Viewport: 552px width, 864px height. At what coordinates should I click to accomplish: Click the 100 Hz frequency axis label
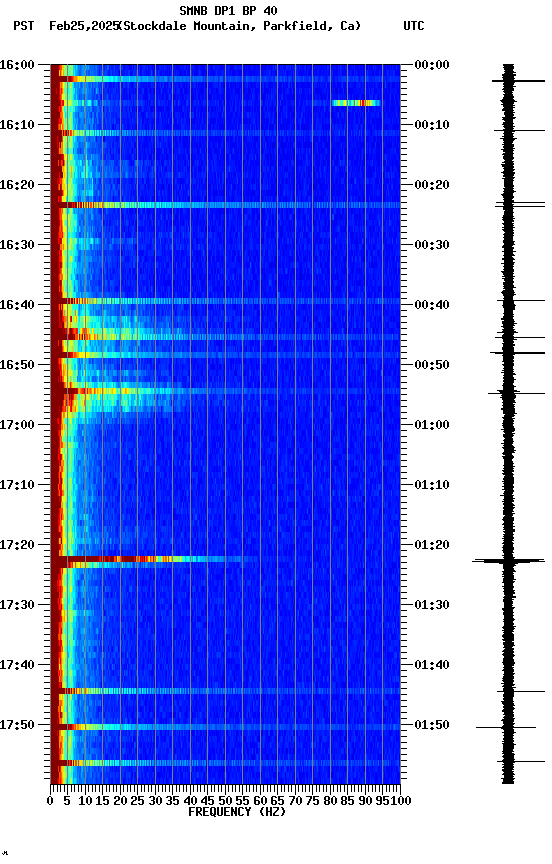(402, 801)
